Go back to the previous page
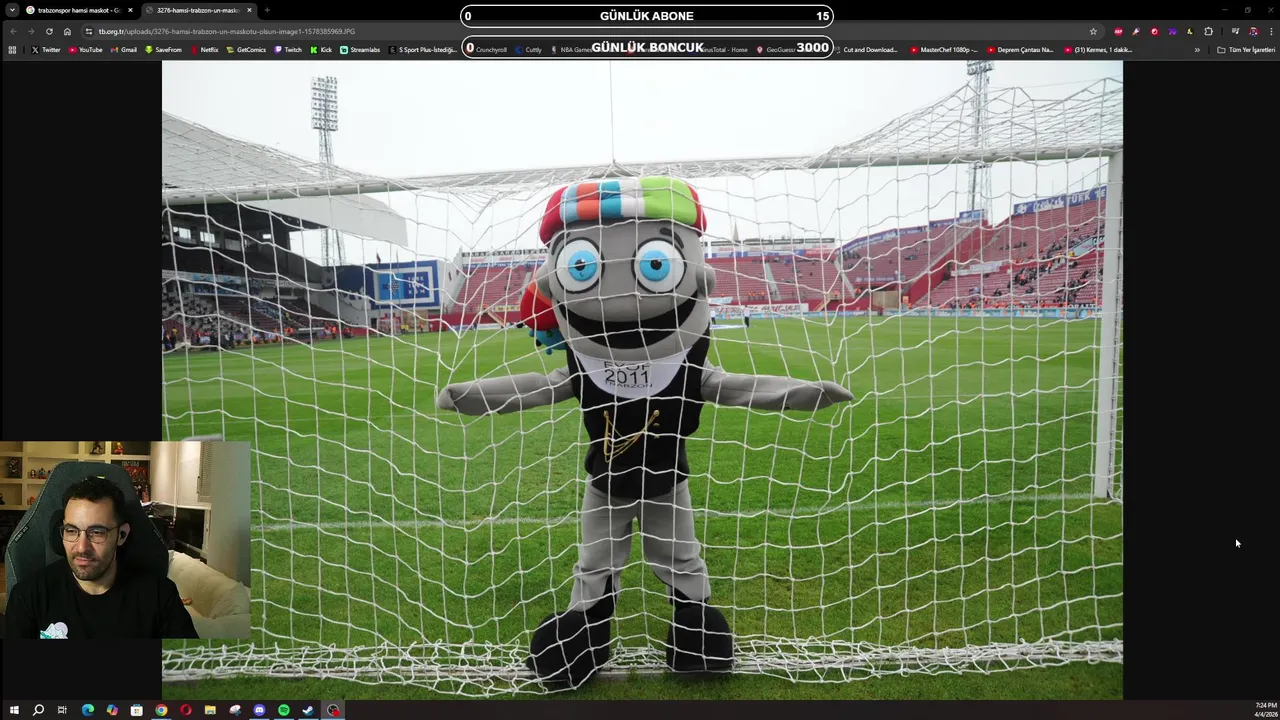The width and height of the screenshot is (1280, 720). point(13,31)
